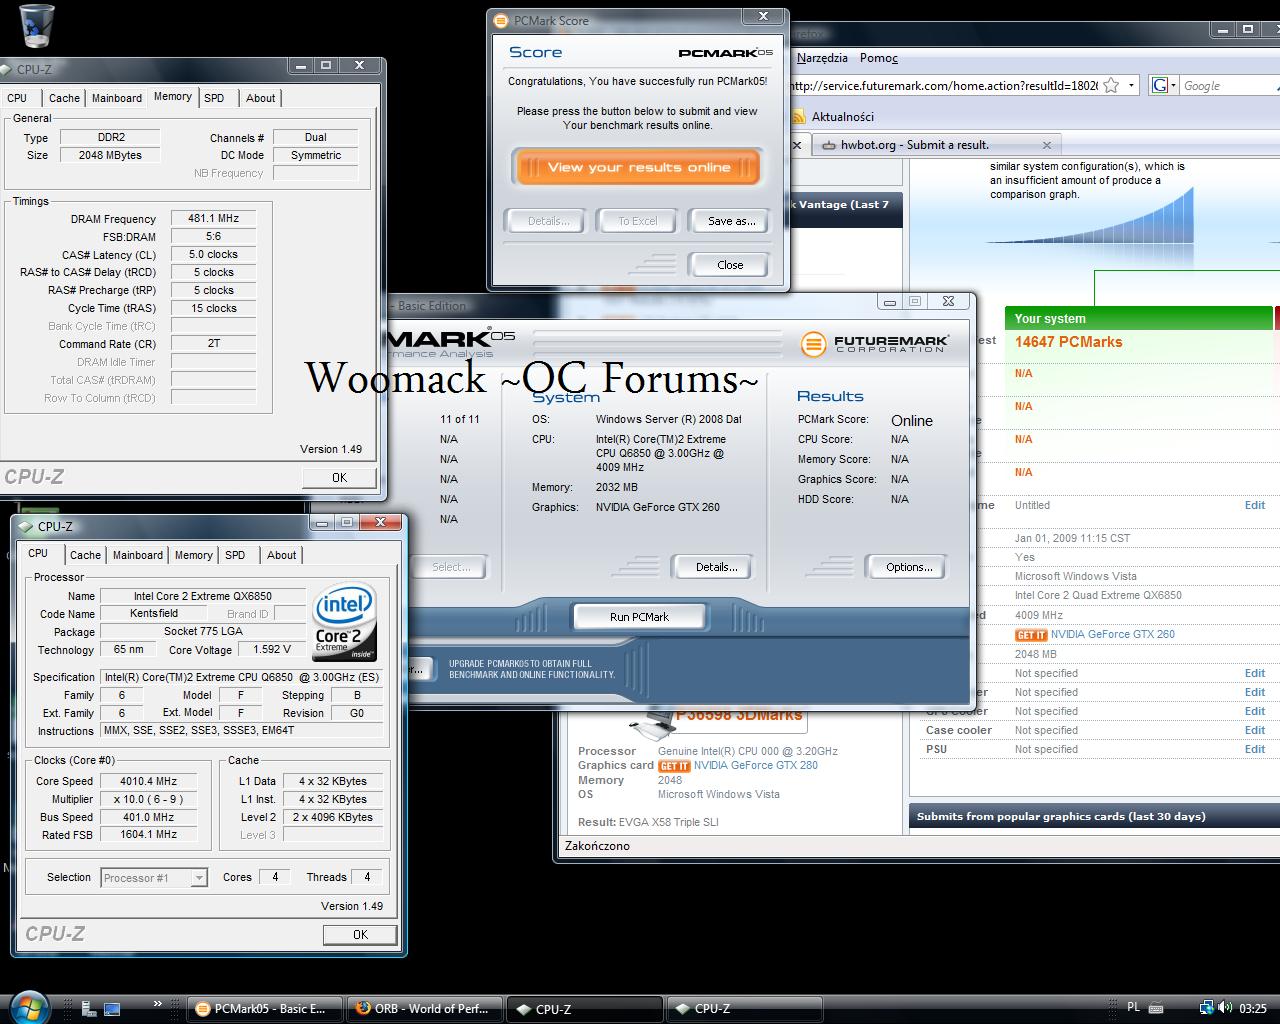
Task: Bookmark the page with the star icon
Action: point(1111,86)
